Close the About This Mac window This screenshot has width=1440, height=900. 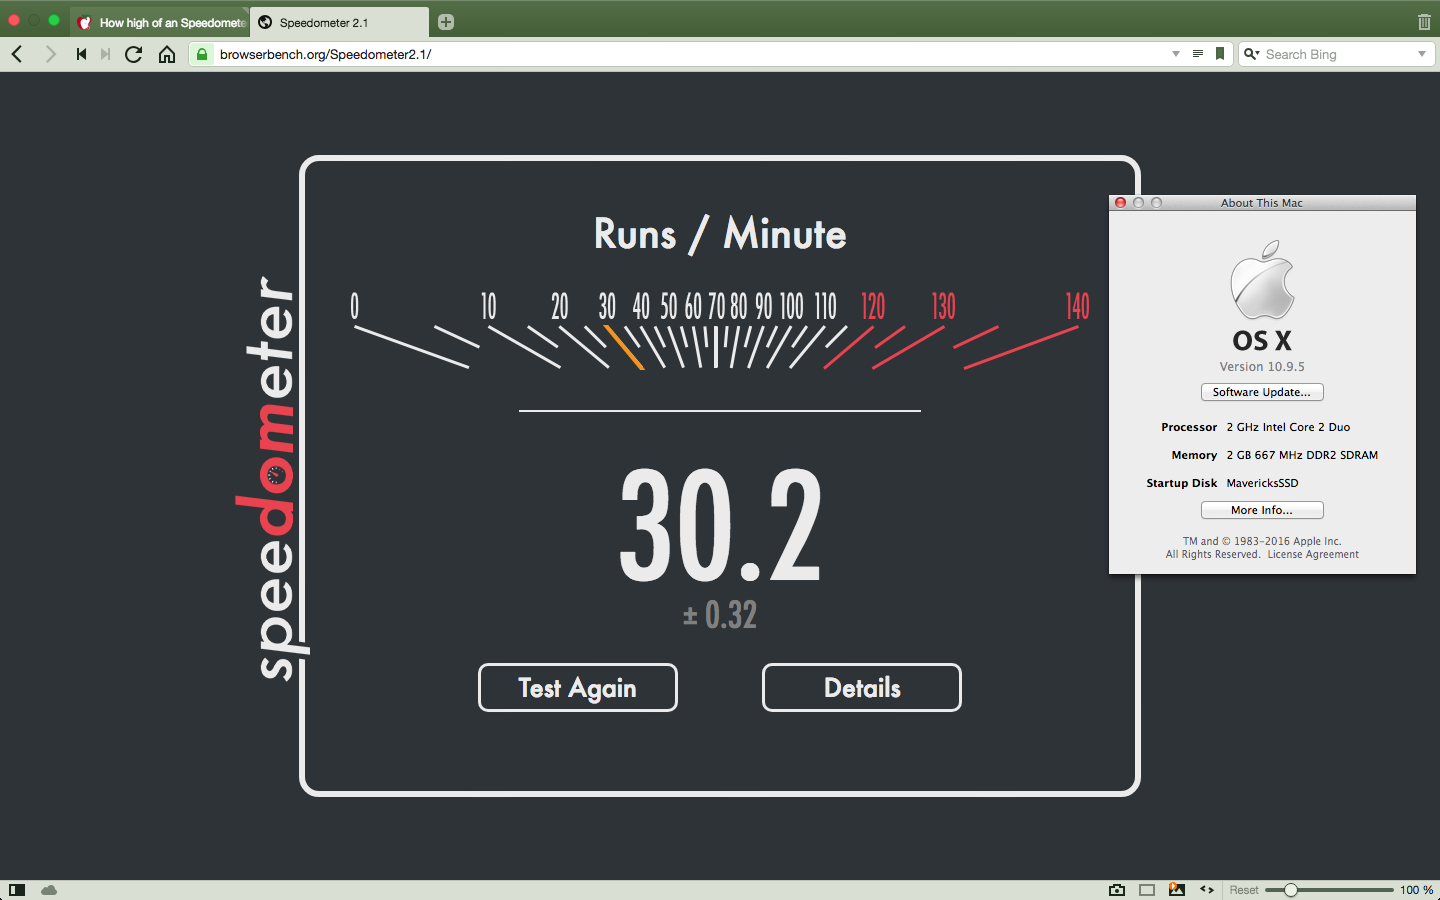tap(1121, 203)
